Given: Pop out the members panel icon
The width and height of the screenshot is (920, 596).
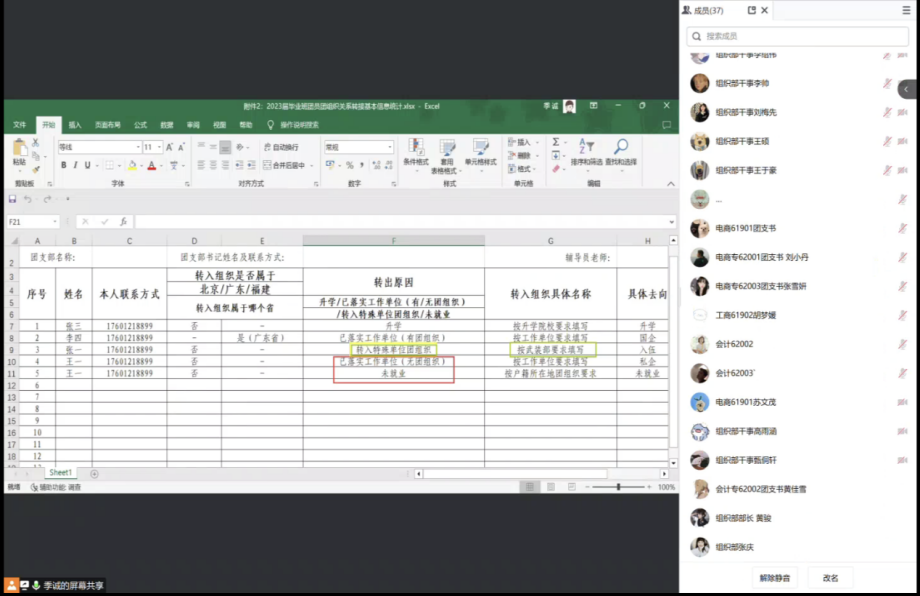Looking at the screenshot, I should [752, 10].
